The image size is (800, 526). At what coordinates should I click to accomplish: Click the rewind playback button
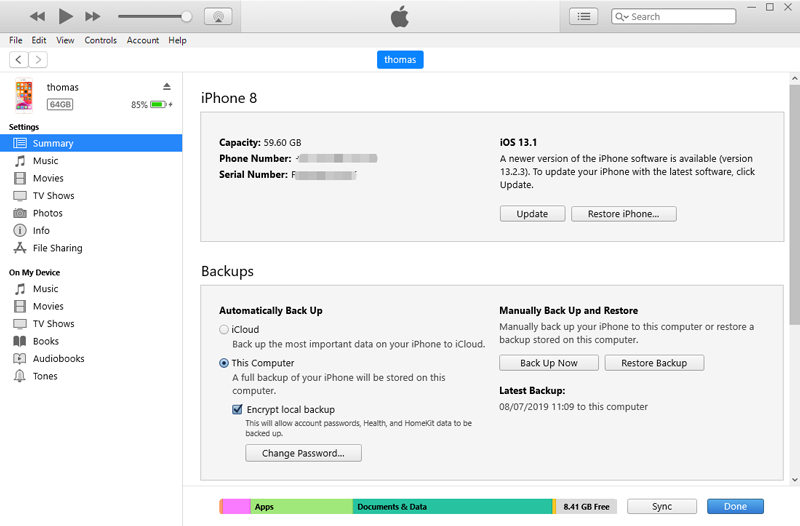[x=37, y=16]
